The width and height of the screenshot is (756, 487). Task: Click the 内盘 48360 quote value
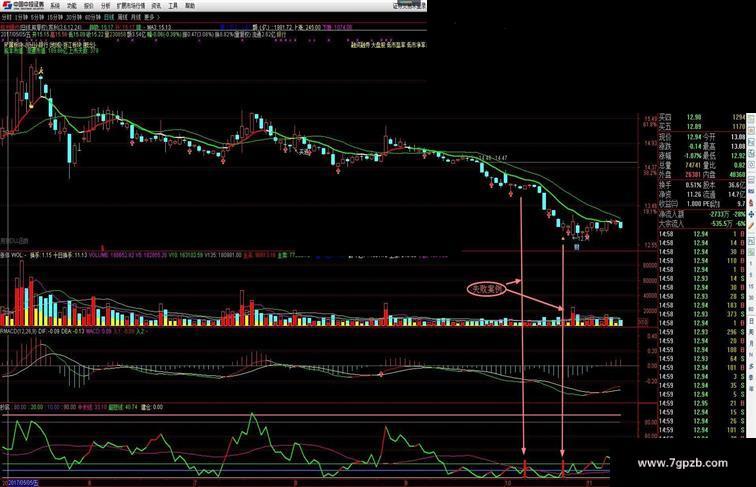click(x=737, y=175)
